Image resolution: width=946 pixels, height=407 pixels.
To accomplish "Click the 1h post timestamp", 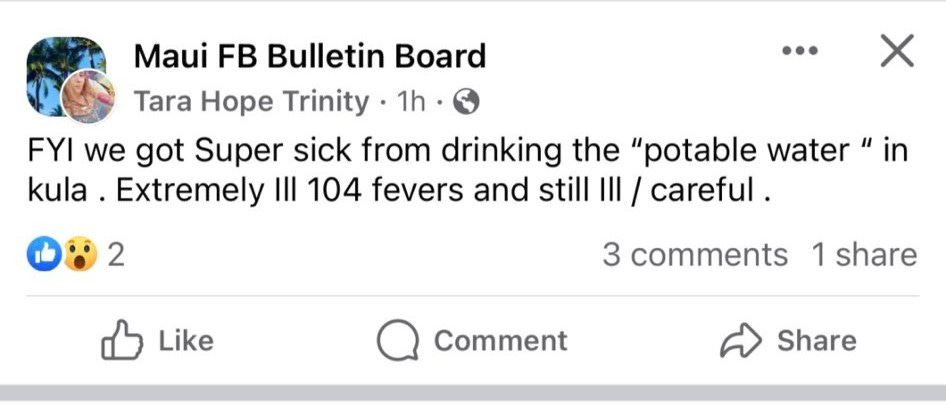I will click(412, 101).
